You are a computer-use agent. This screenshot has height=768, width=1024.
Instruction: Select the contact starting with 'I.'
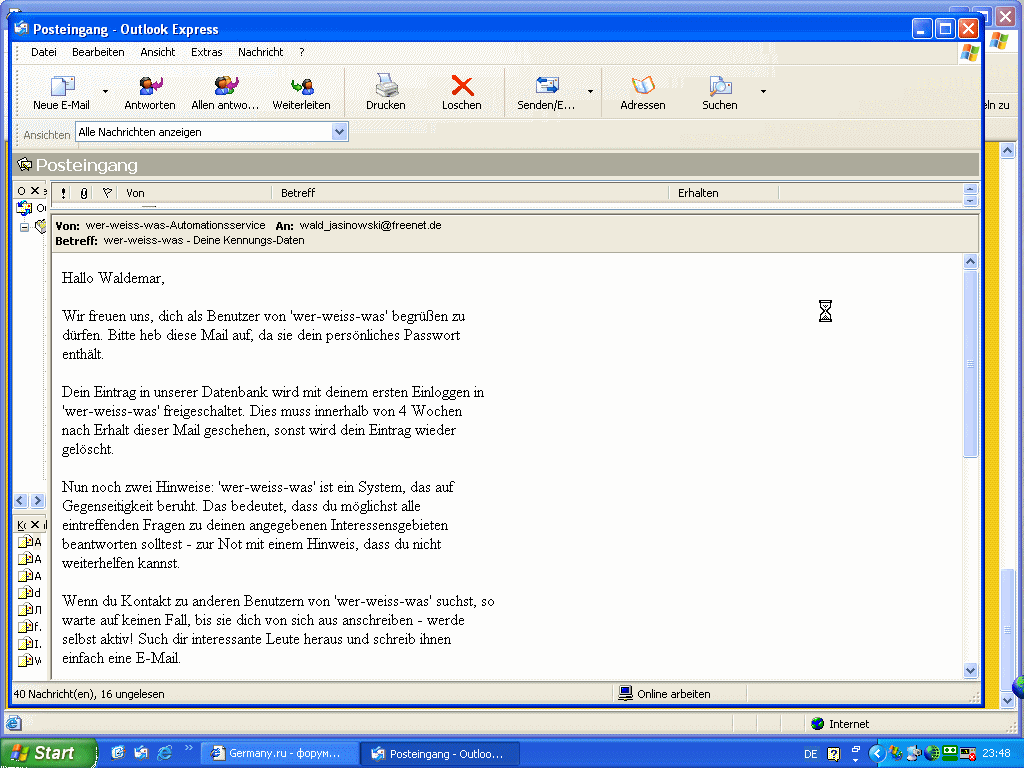29,643
